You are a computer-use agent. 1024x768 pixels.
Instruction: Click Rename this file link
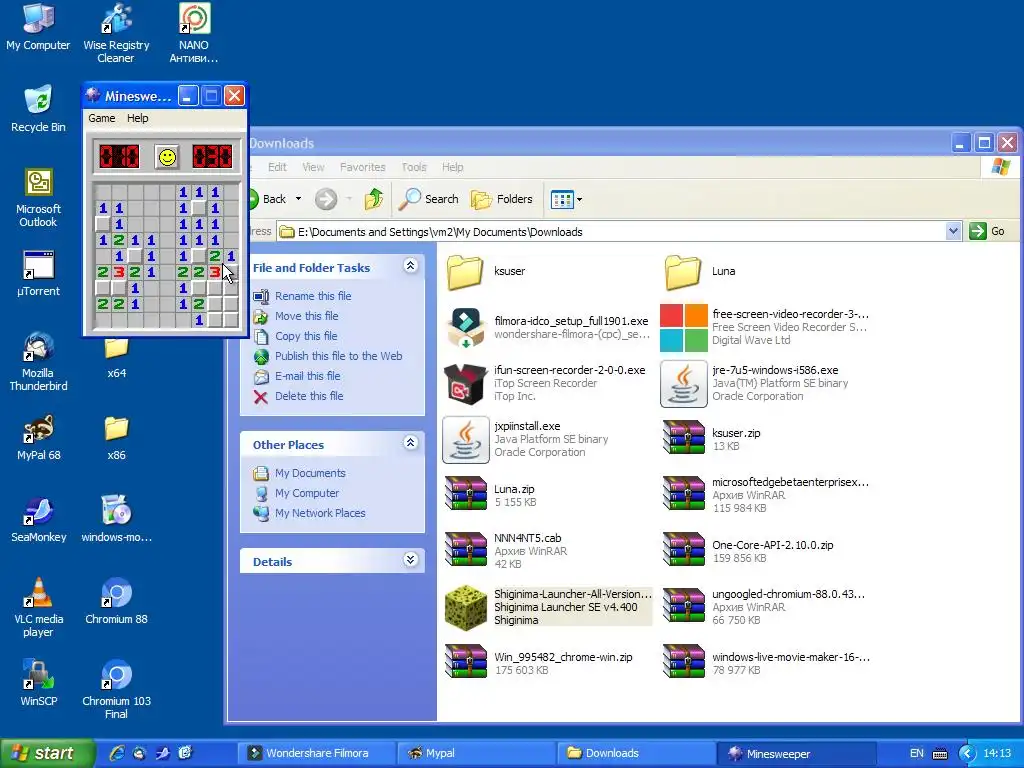point(313,296)
